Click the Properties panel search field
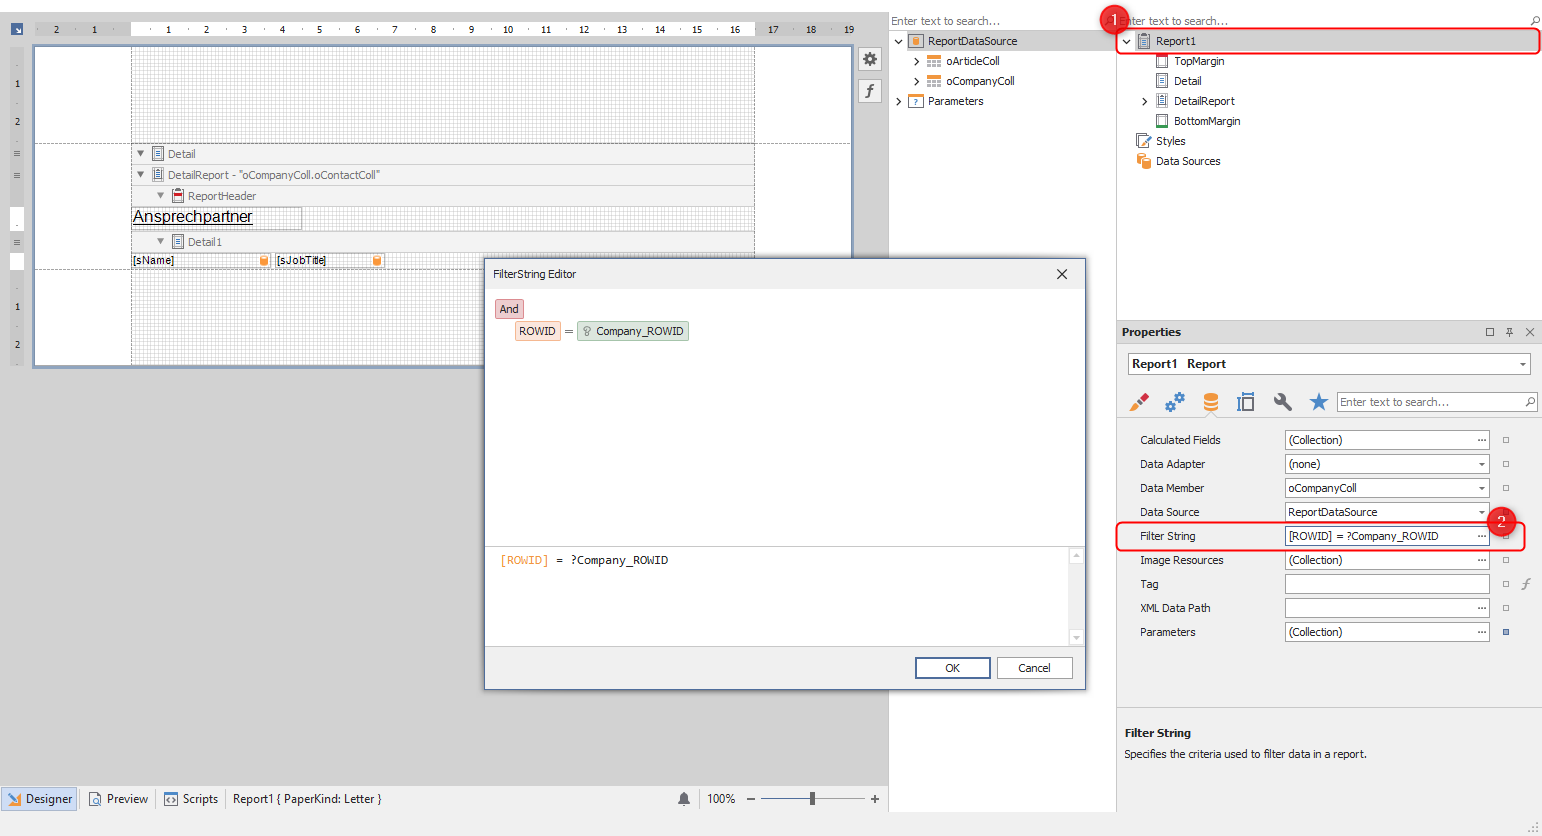The height and width of the screenshot is (836, 1542). click(x=1437, y=402)
